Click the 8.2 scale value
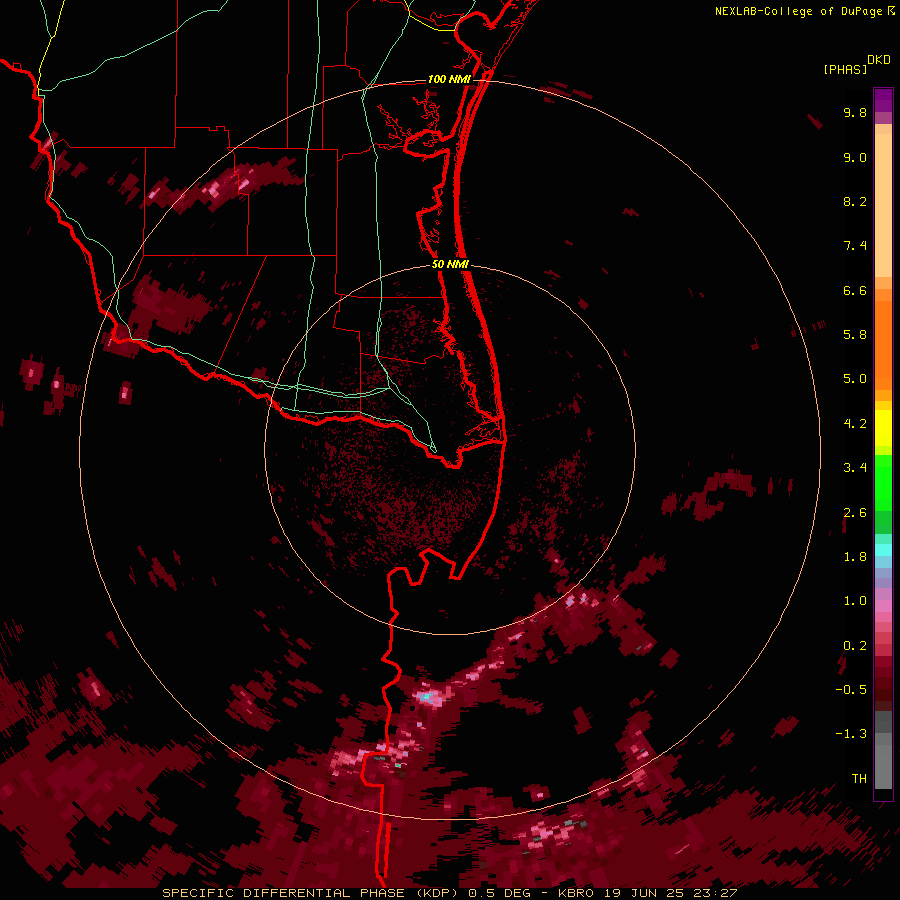The width and height of the screenshot is (900, 900). coord(855,201)
